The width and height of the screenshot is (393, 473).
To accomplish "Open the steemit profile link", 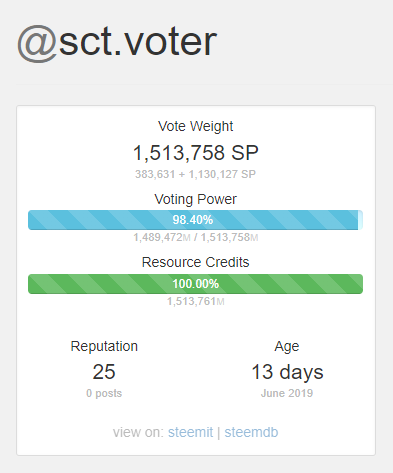I will (x=190, y=432).
